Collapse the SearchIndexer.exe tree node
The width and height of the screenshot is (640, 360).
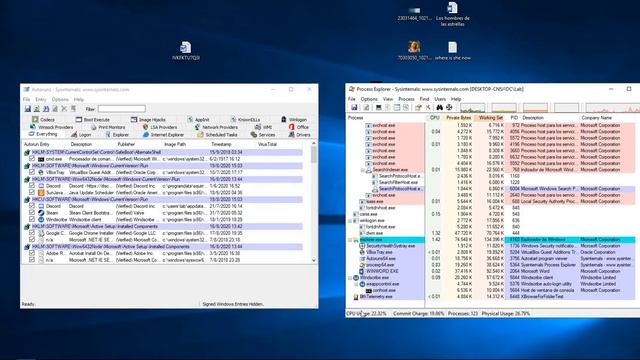(362, 170)
